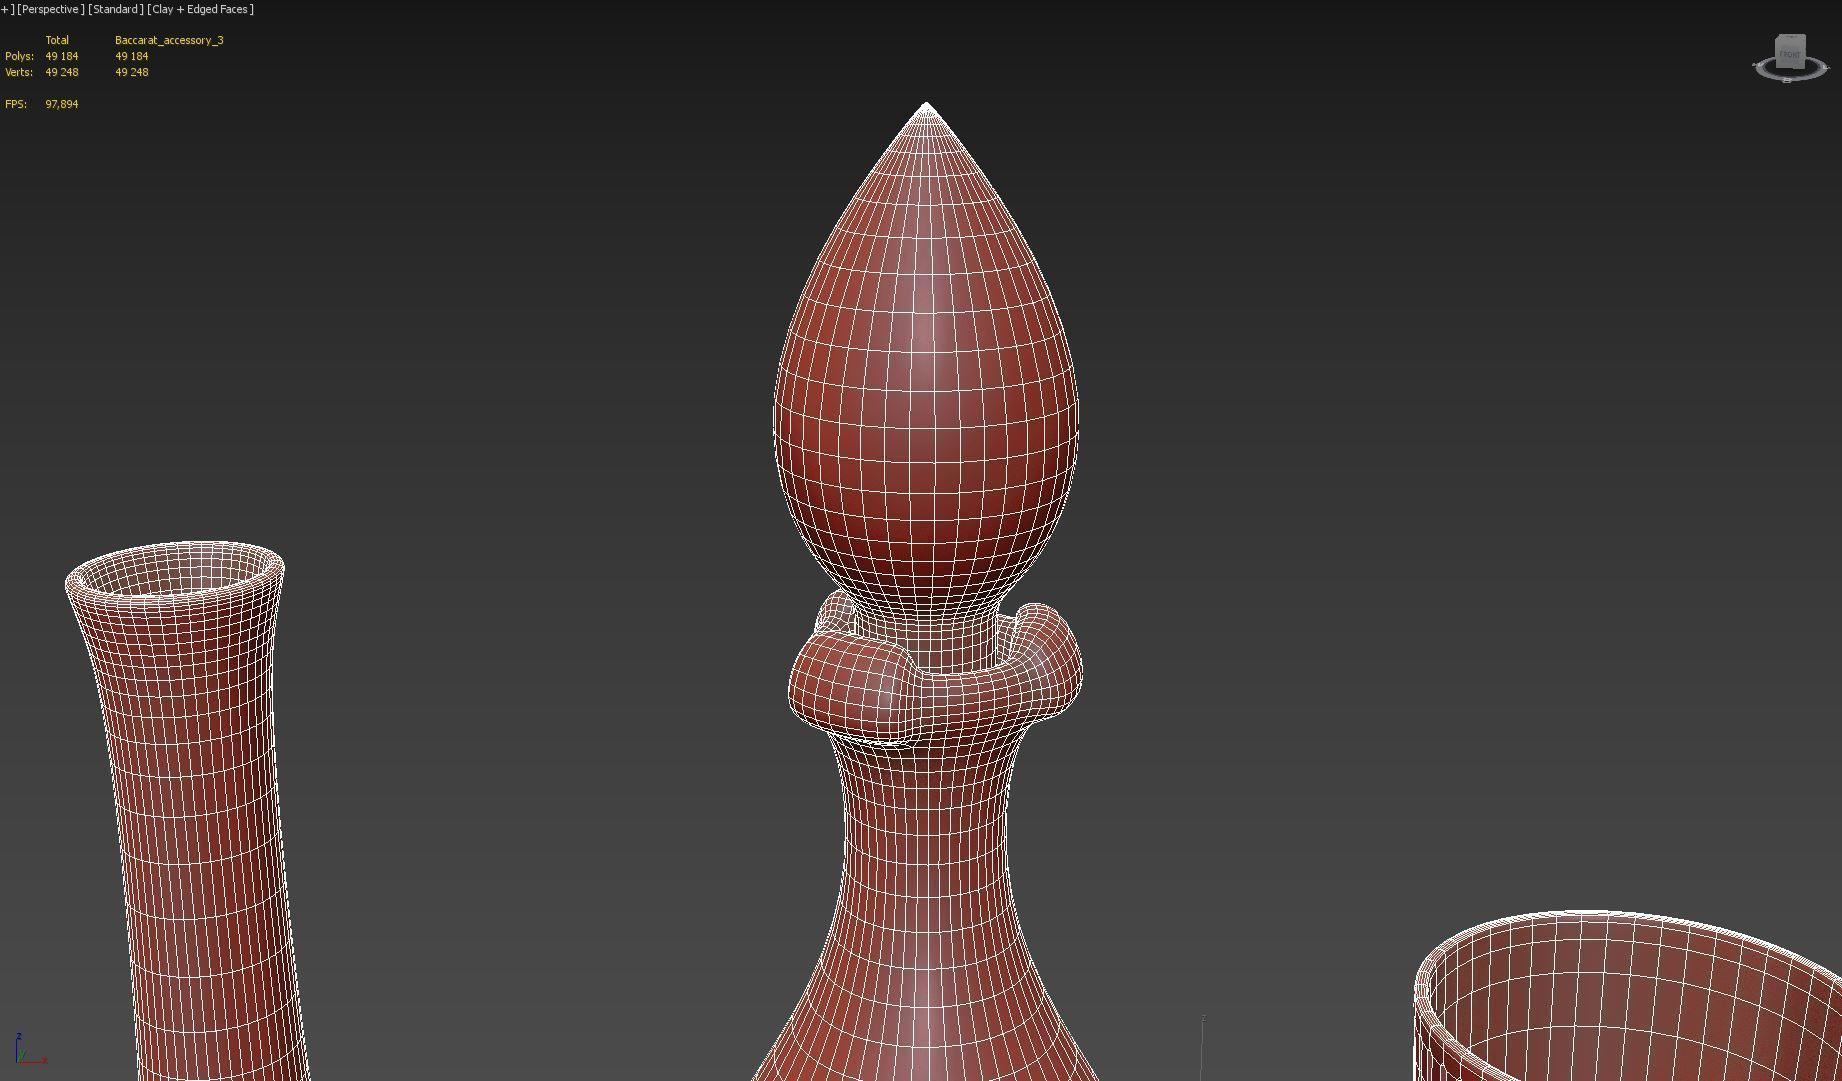Select the decanter collar ring
The height and width of the screenshot is (1081, 1842).
point(935,670)
